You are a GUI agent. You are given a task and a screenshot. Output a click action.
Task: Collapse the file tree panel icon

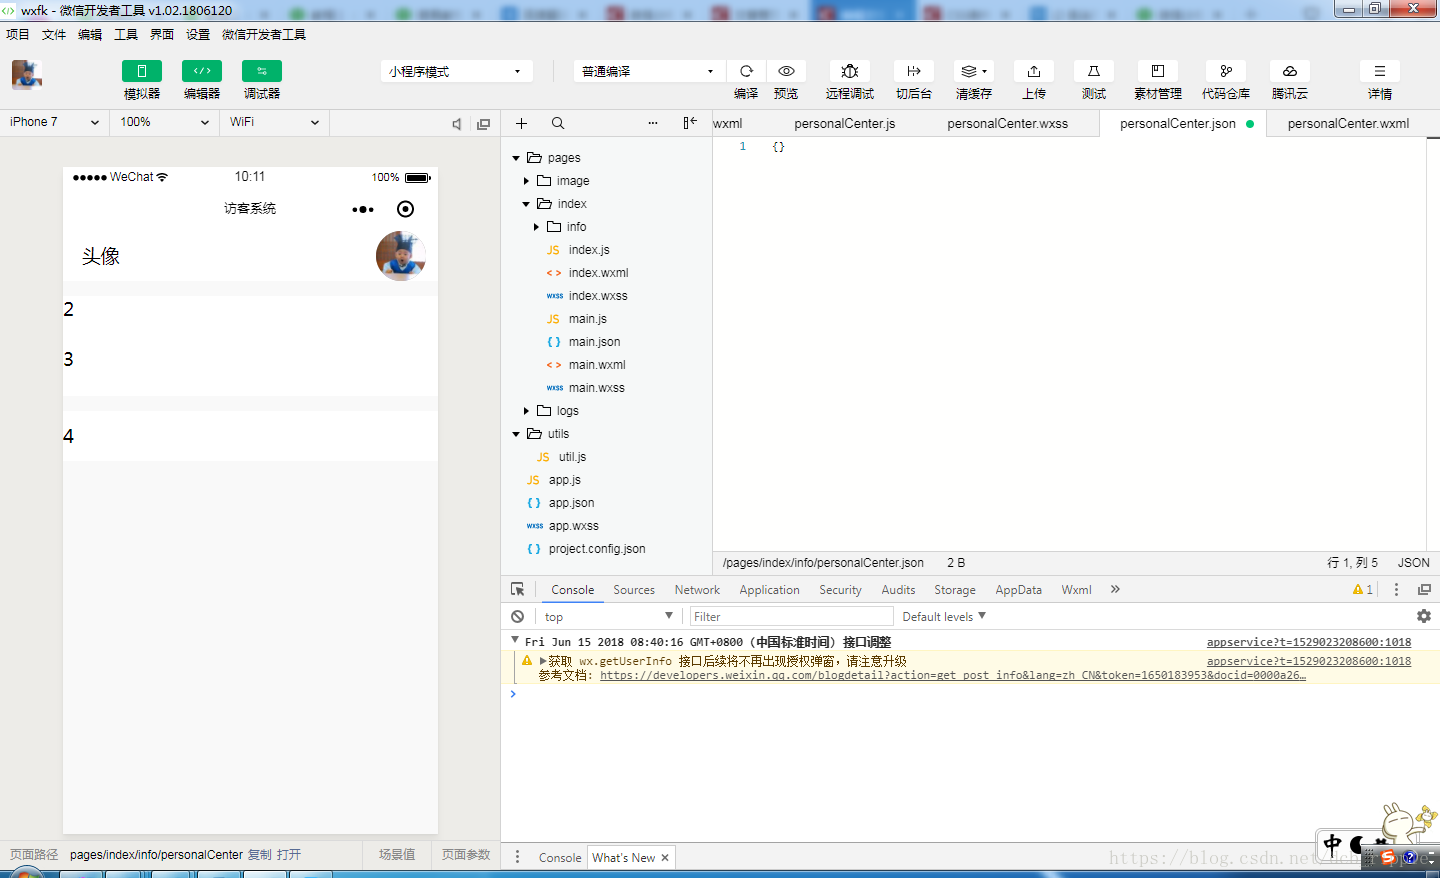690,123
